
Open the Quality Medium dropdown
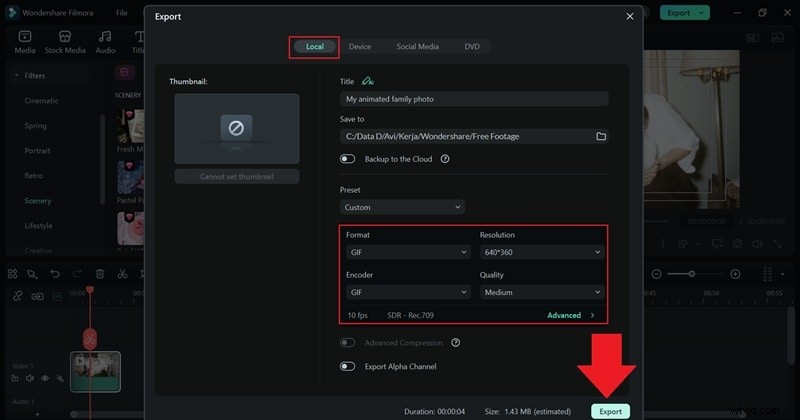pyautogui.click(x=541, y=292)
